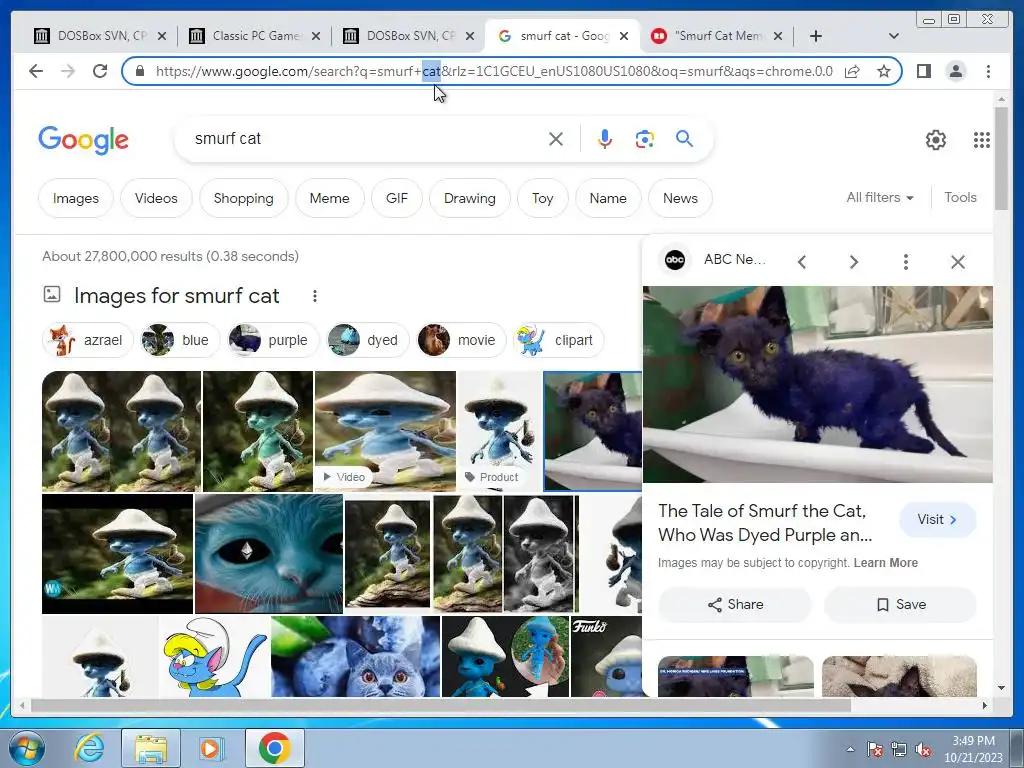Viewport: 1024px width, 768px height.
Task: Go back using the browser back arrow
Action: tap(36, 71)
